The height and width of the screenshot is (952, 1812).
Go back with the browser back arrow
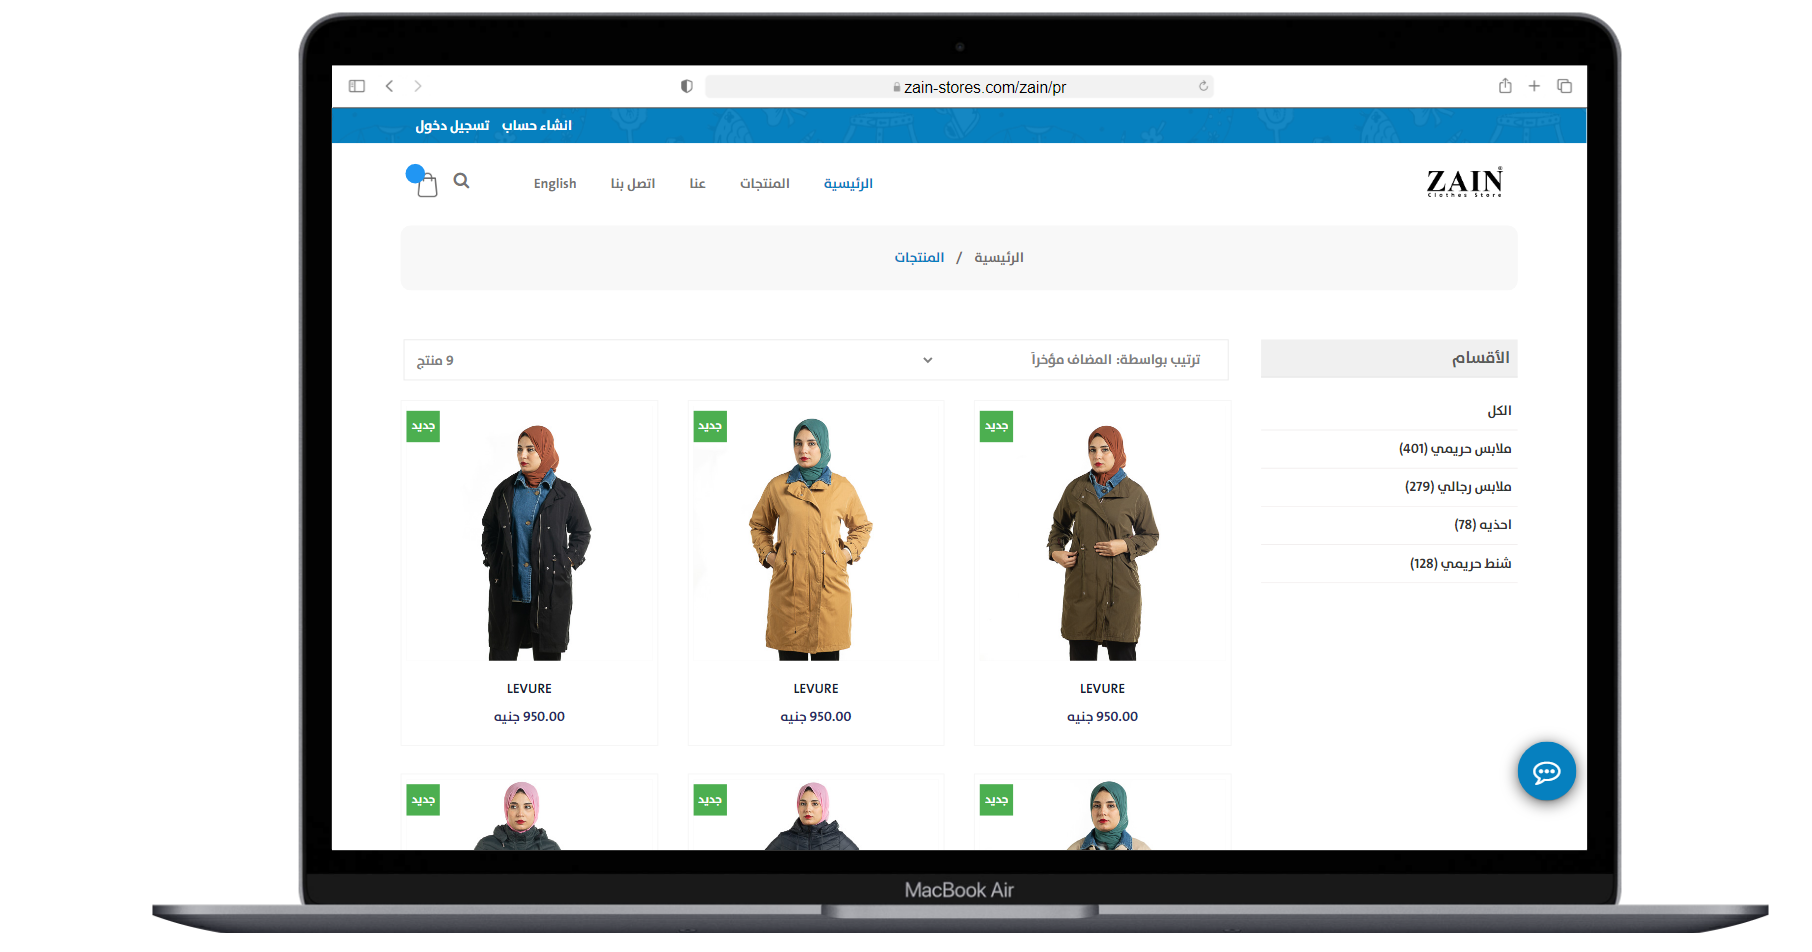[x=389, y=86]
